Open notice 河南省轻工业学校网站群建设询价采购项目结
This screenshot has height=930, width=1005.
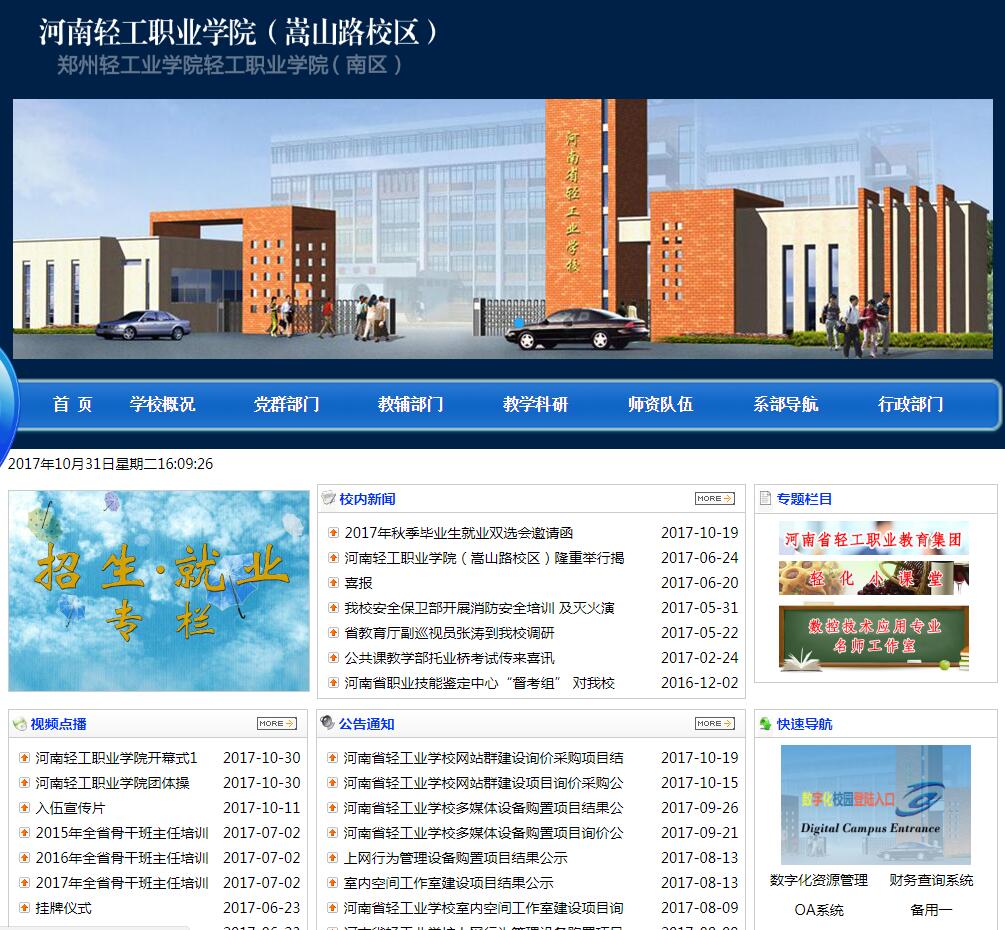coord(483,758)
